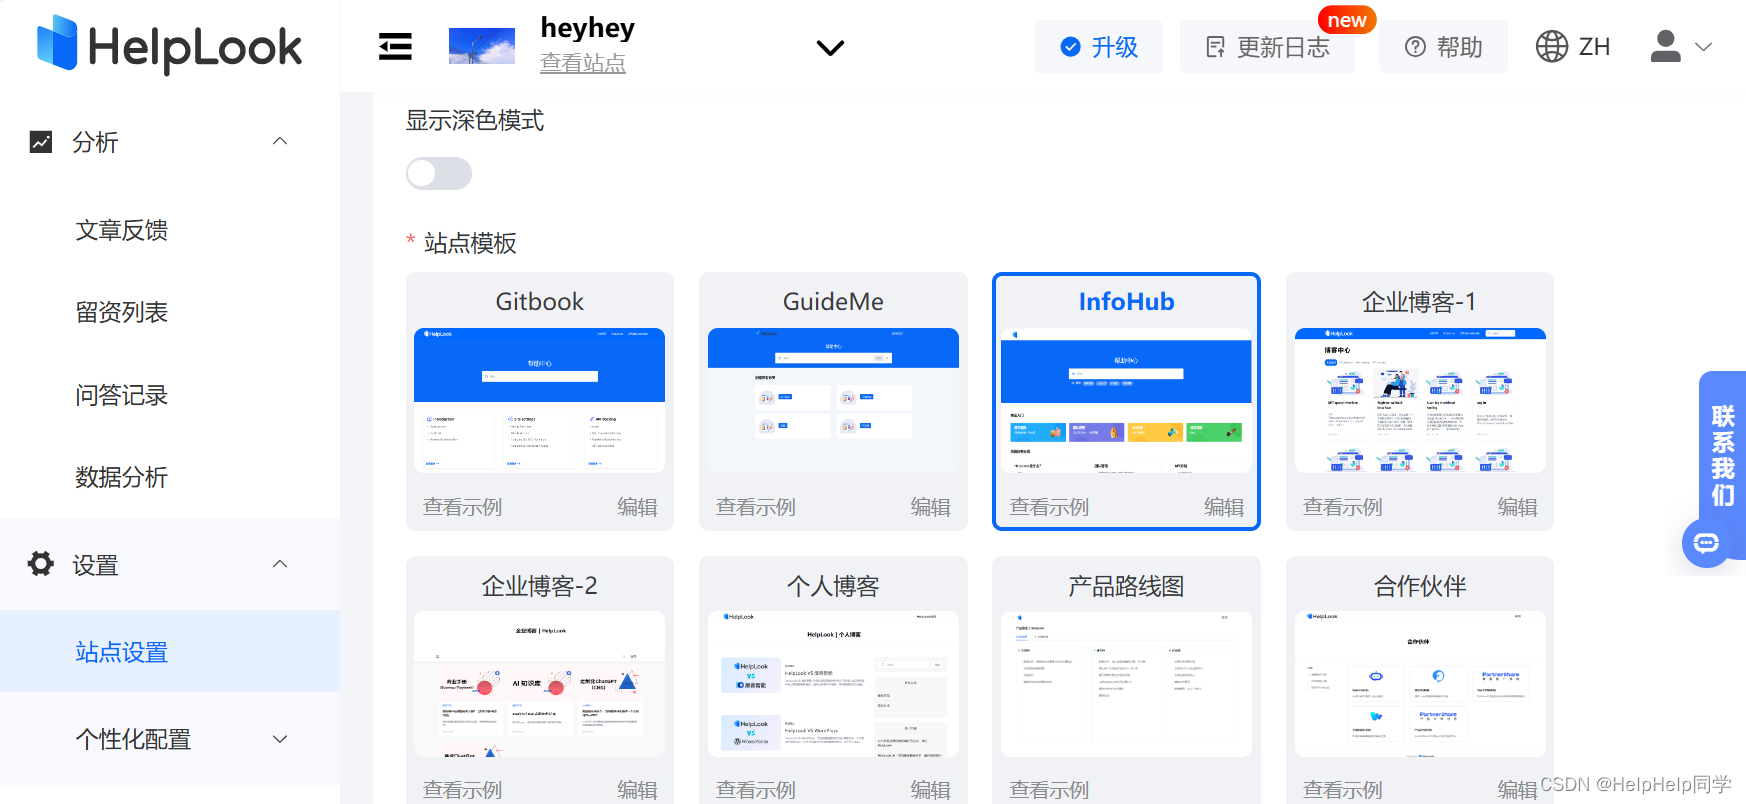Select the 合作伙伴 template preview
Image resolution: width=1746 pixels, height=804 pixels.
pos(1420,684)
